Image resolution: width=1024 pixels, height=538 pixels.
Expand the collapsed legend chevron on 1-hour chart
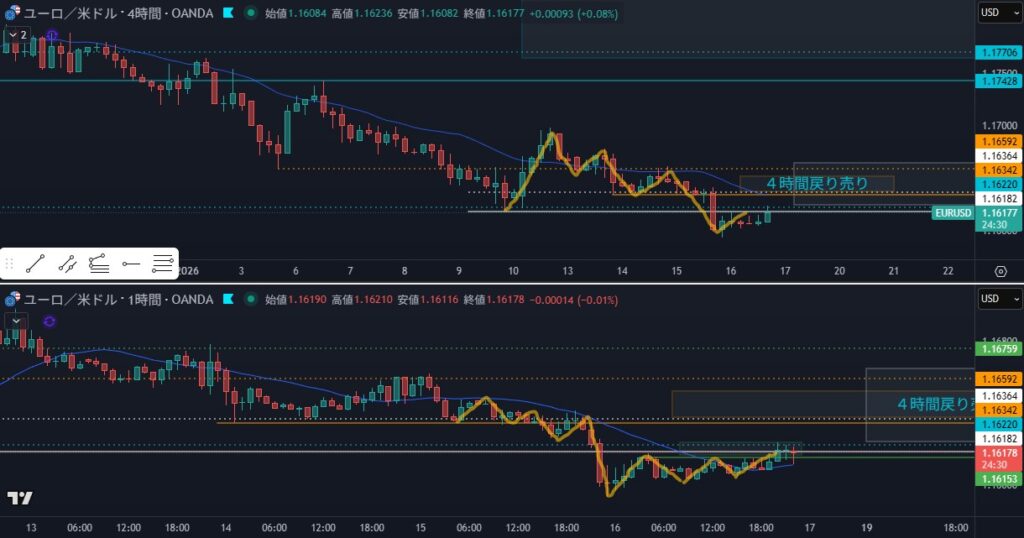coord(16,319)
